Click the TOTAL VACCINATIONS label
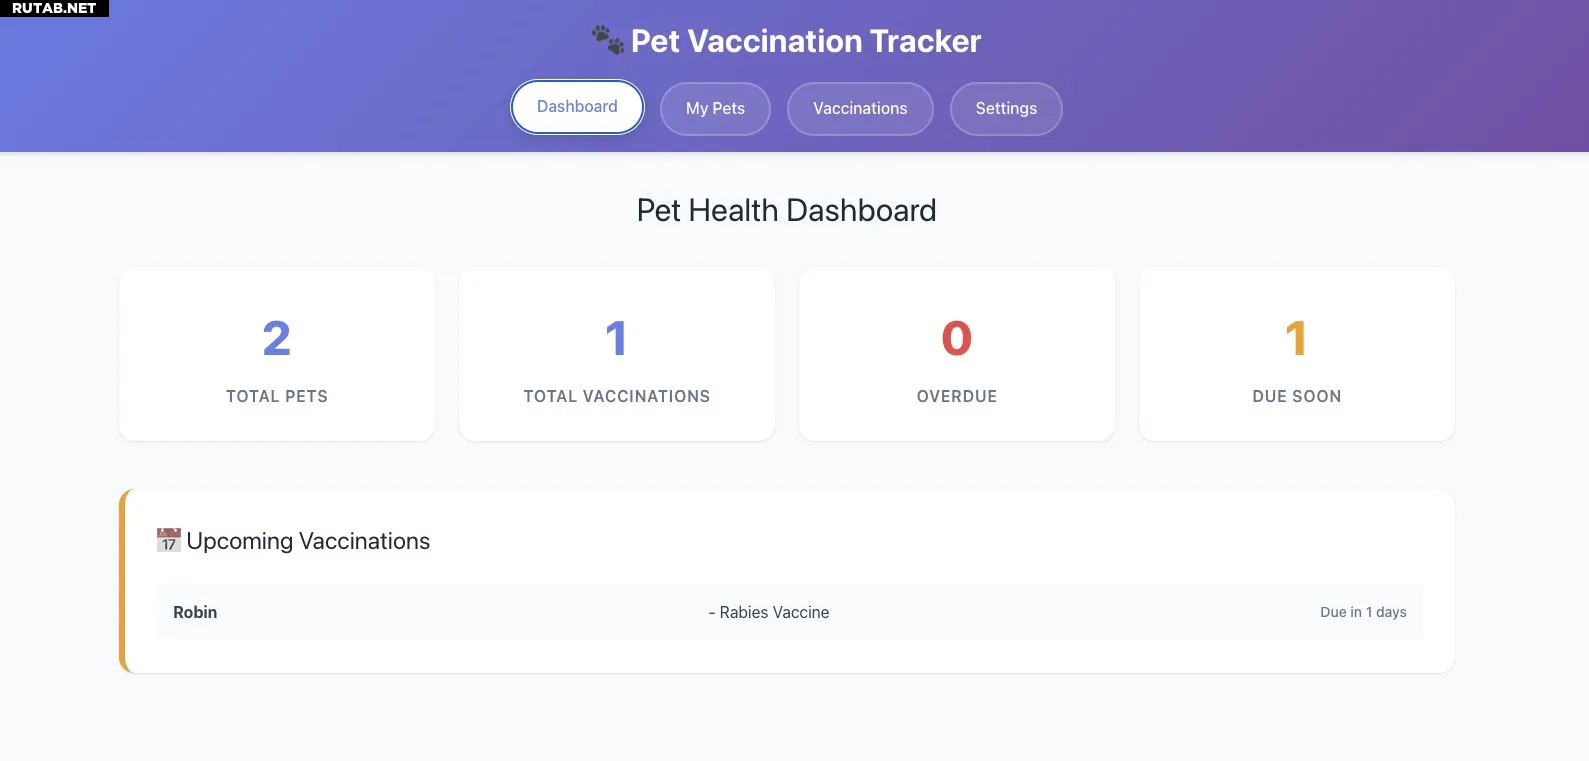This screenshot has width=1589, height=761. [617, 396]
